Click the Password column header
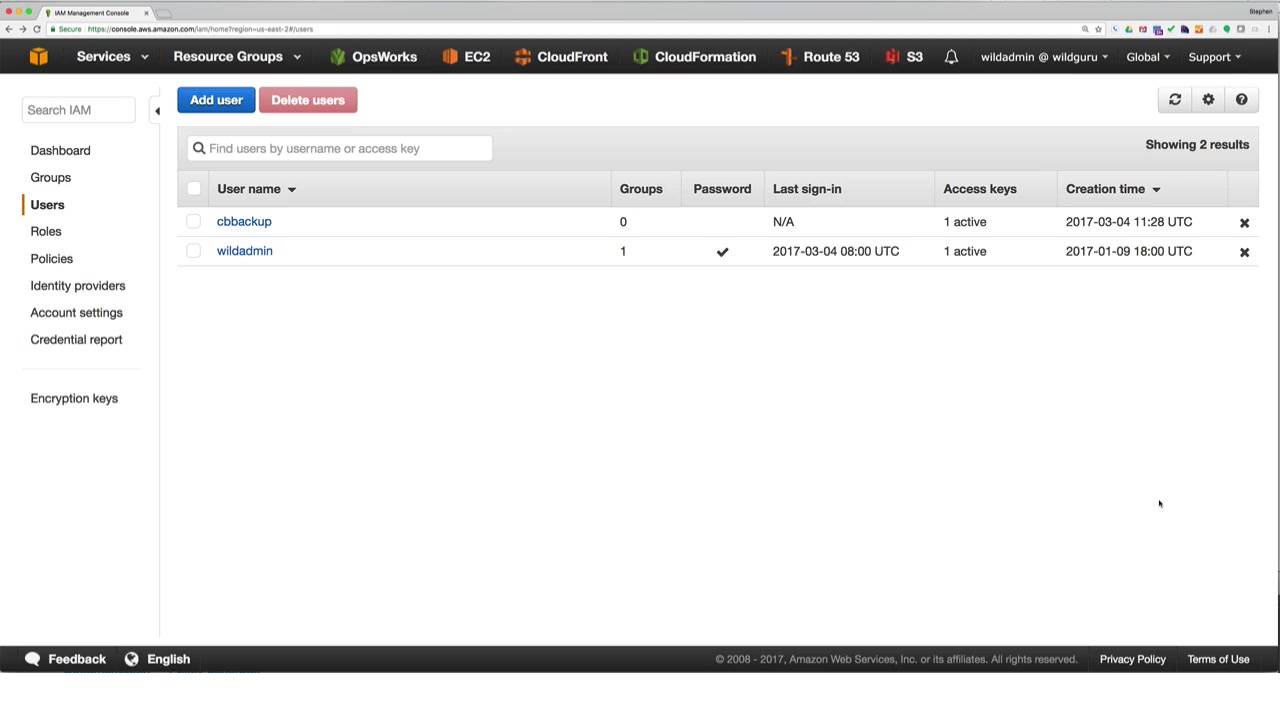 [x=722, y=189]
